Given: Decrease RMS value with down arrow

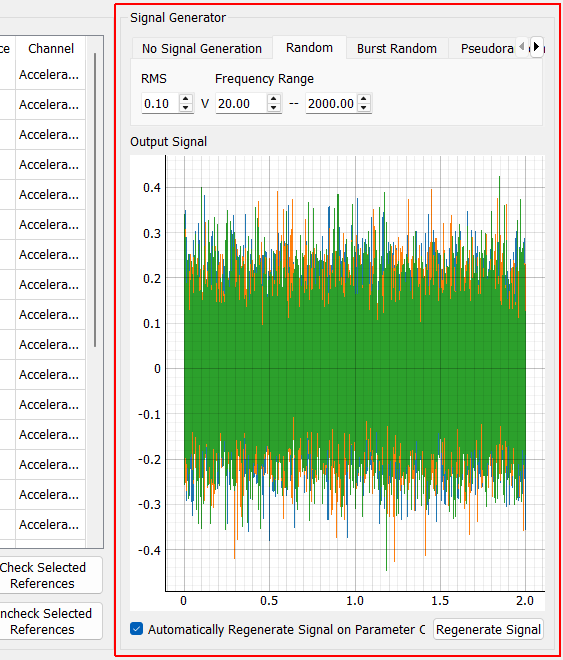Looking at the screenshot, I should [186, 108].
